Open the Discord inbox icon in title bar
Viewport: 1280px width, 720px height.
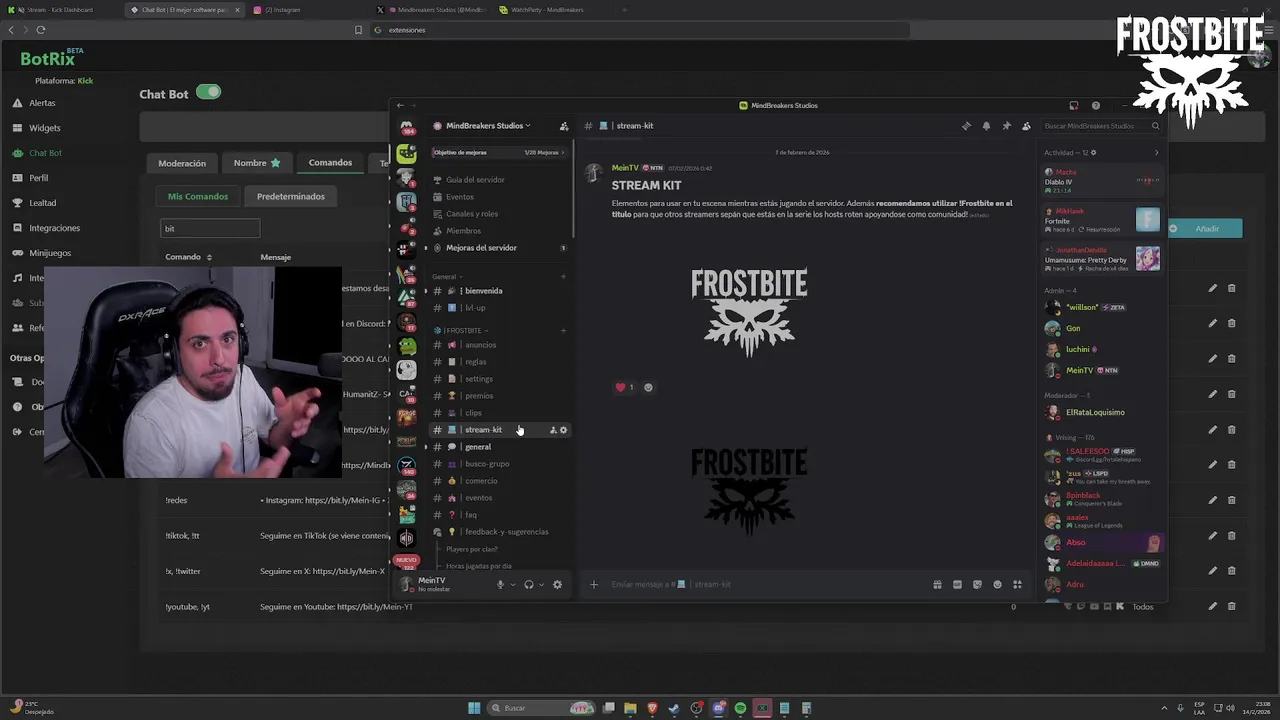(1073, 105)
